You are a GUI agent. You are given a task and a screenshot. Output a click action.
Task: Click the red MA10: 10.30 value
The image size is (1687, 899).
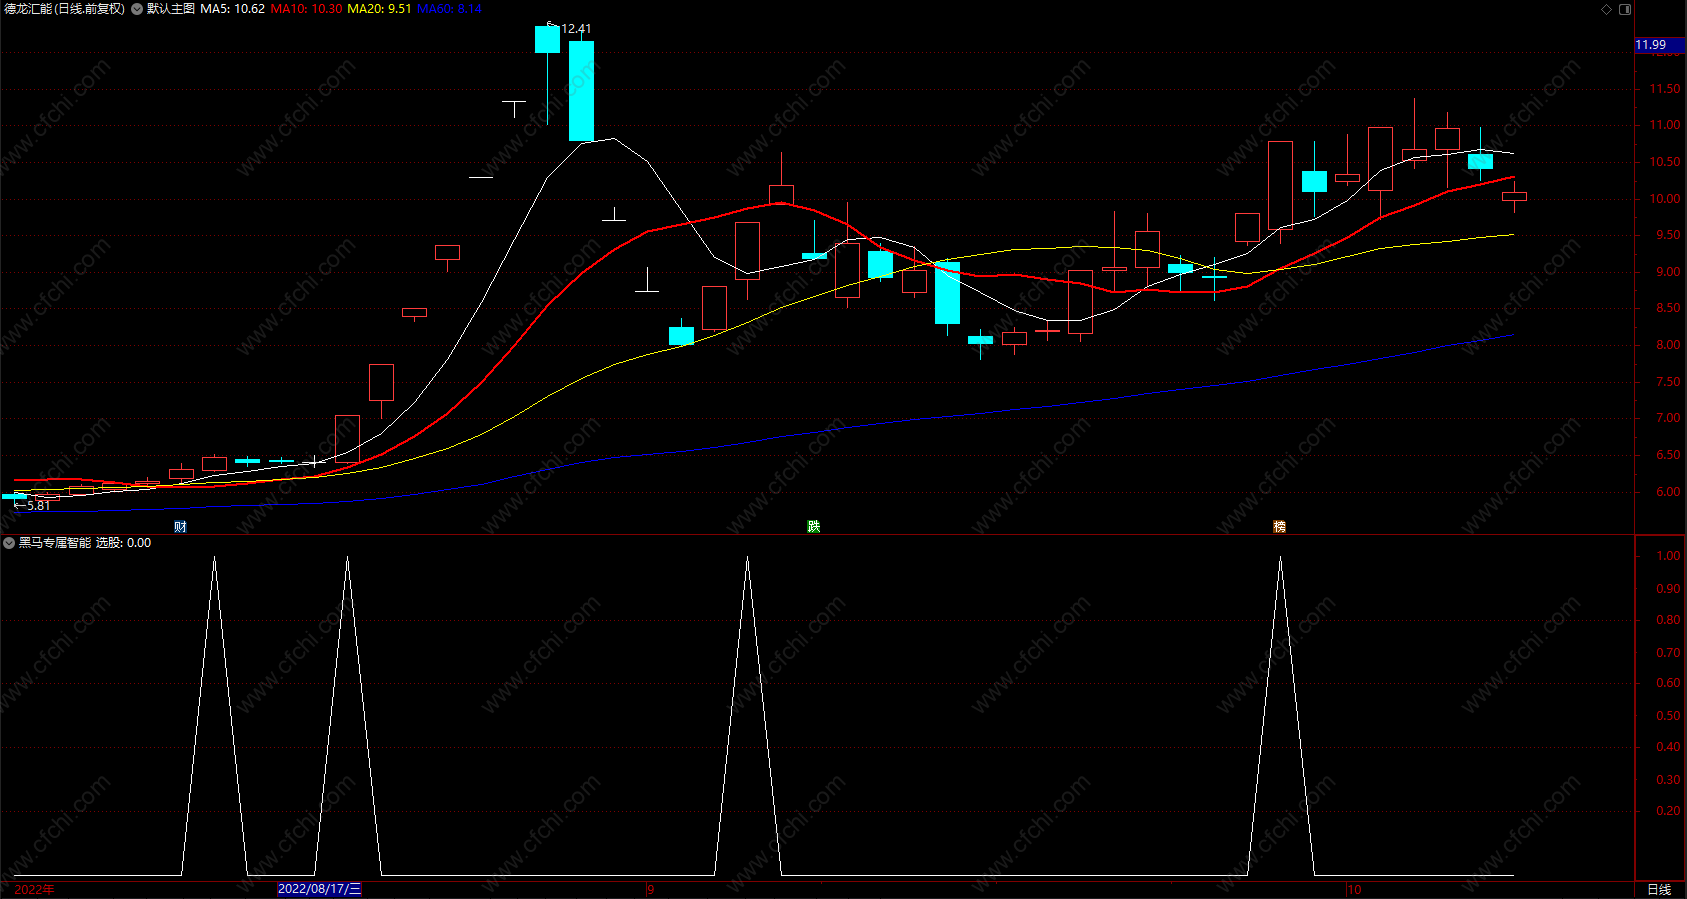pyautogui.click(x=306, y=9)
